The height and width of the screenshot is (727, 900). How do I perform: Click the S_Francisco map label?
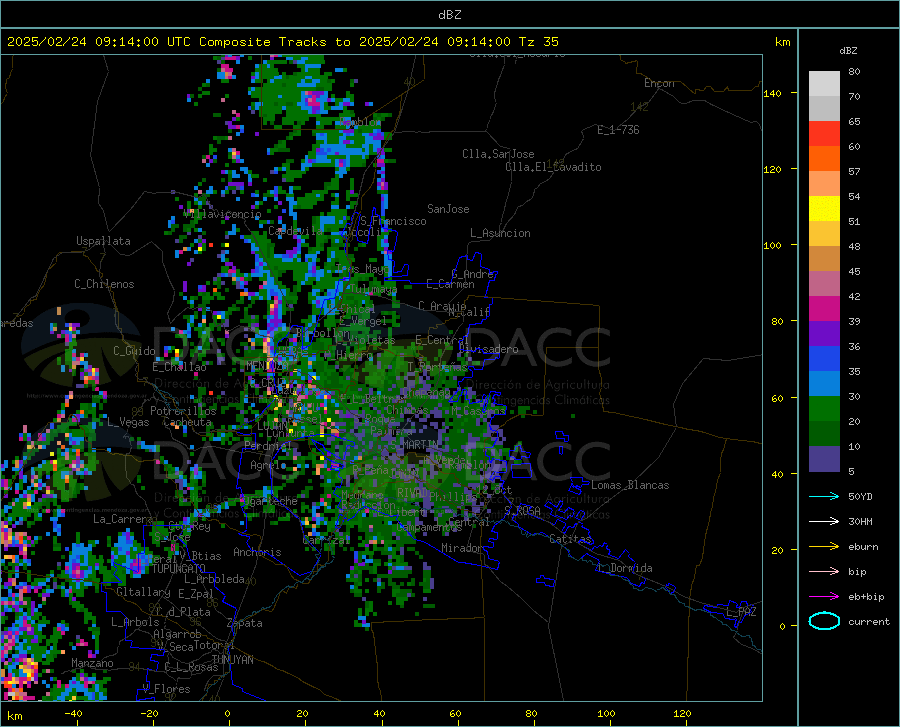pos(394,221)
